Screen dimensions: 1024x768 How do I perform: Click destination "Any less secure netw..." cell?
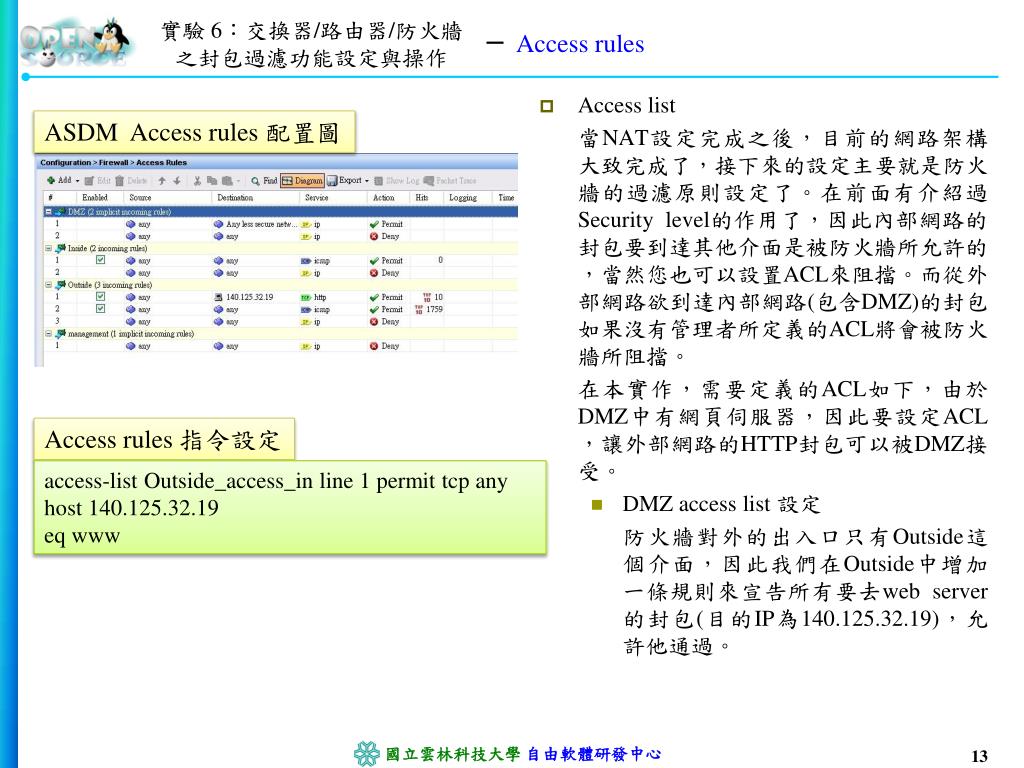pyautogui.click(x=255, y=224)
